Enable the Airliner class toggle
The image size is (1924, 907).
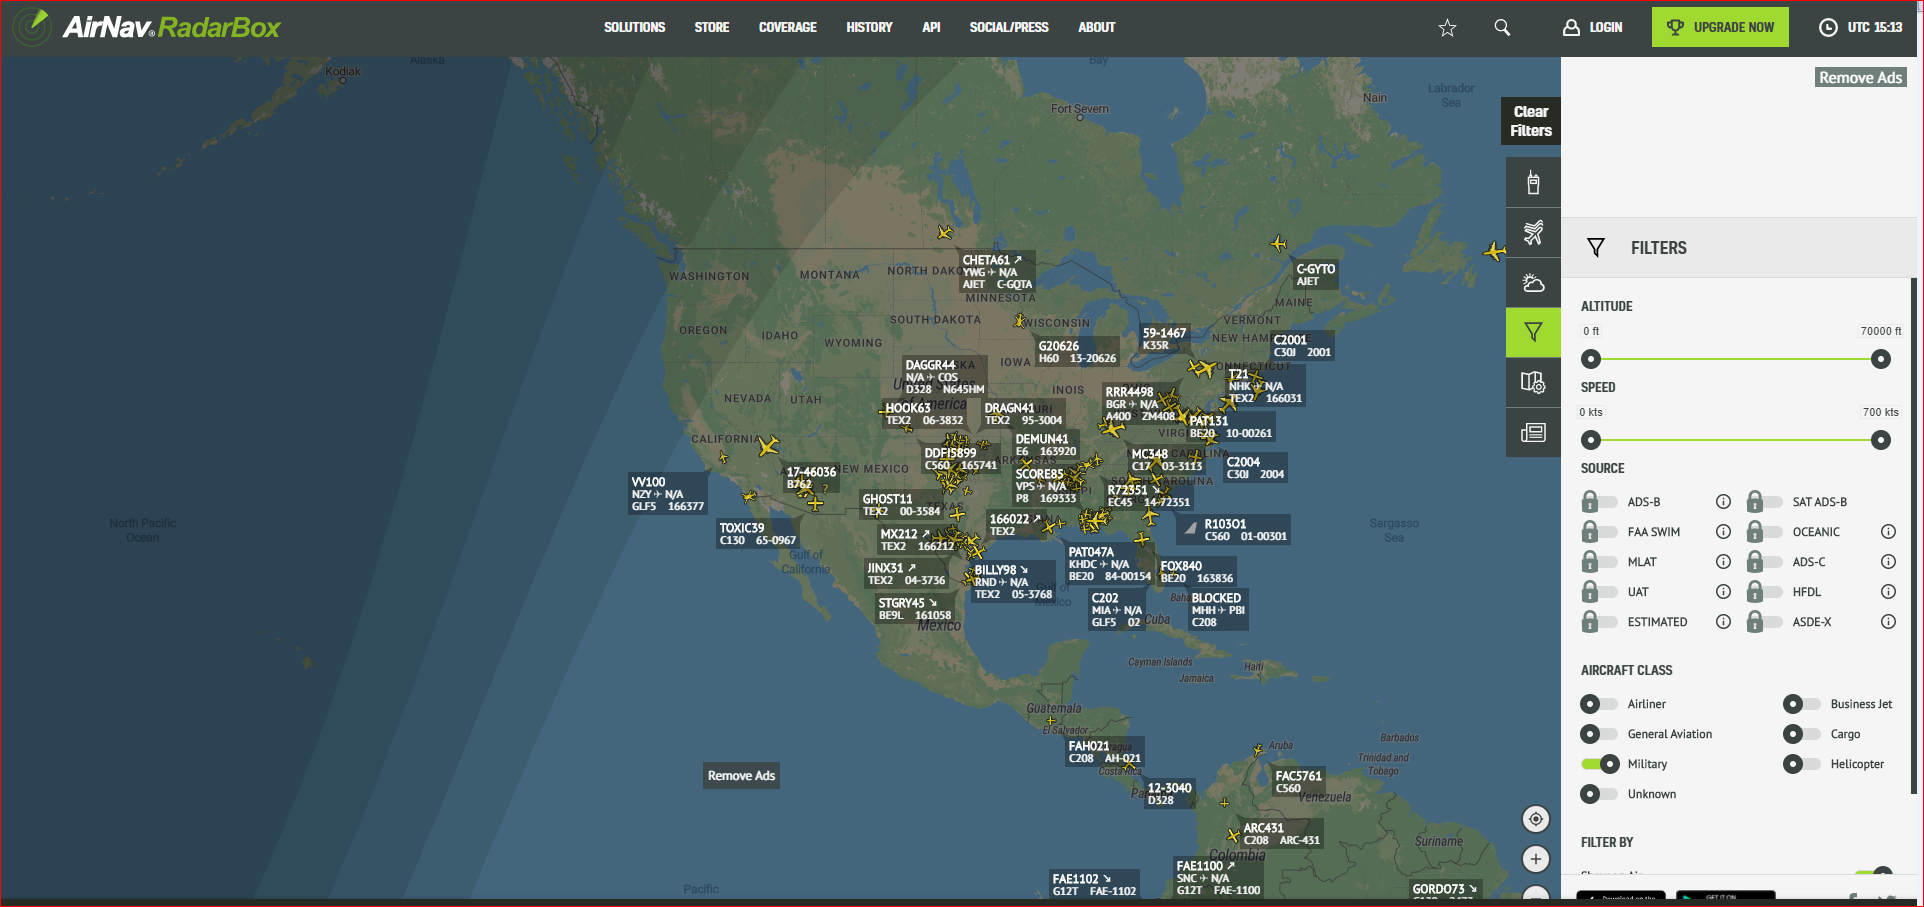1598,704
